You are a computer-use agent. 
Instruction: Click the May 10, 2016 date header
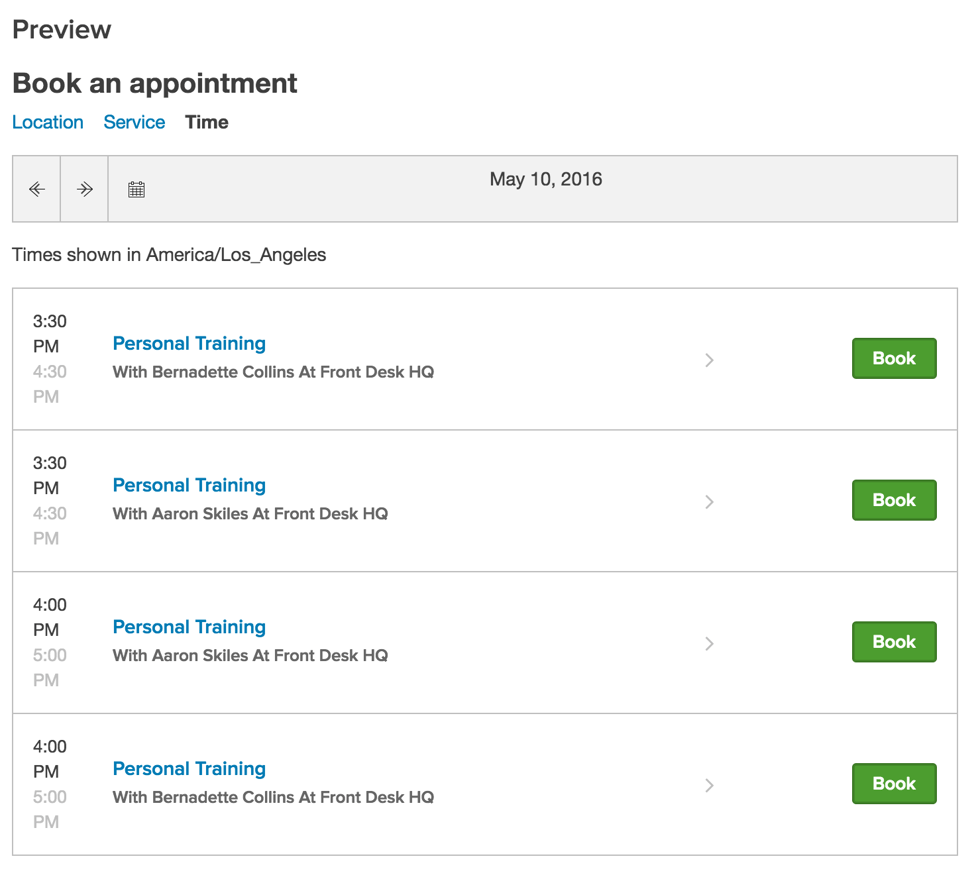[x=546, y=180]
